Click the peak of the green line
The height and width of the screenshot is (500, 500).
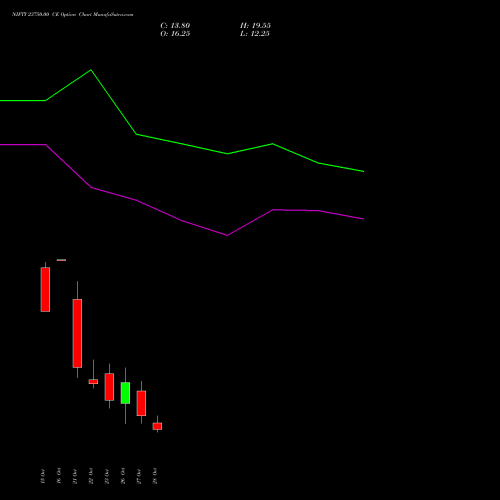[91, 70]
